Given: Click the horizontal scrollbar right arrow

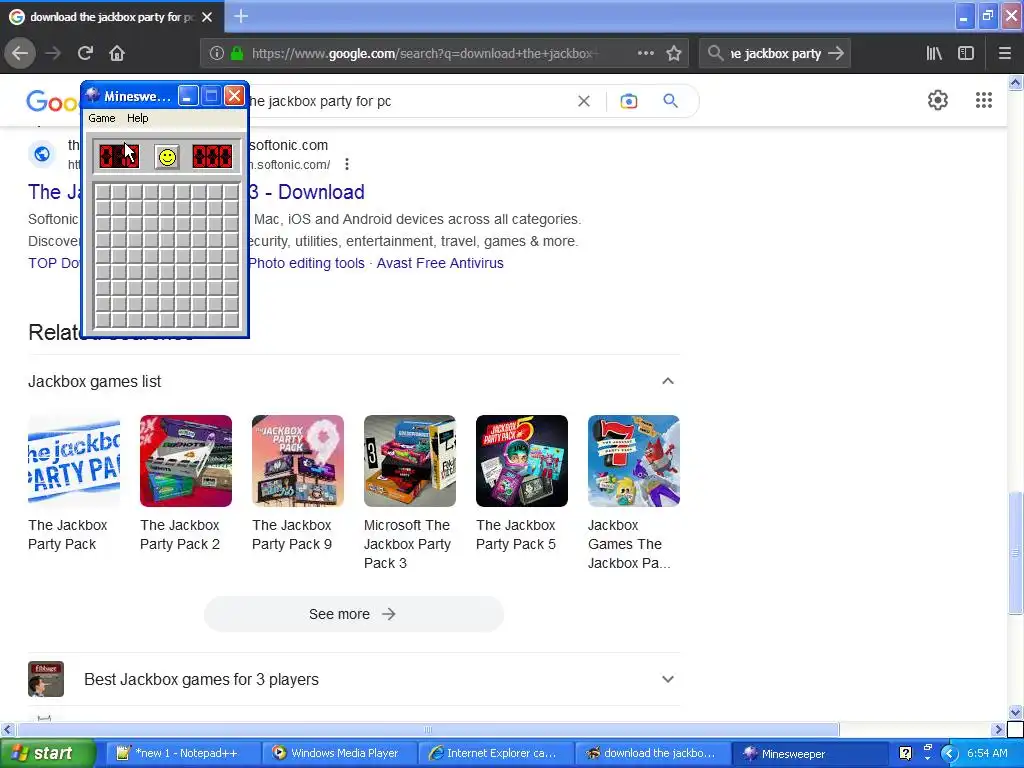Looking at the screenshot, I should (x=999, y=729).
